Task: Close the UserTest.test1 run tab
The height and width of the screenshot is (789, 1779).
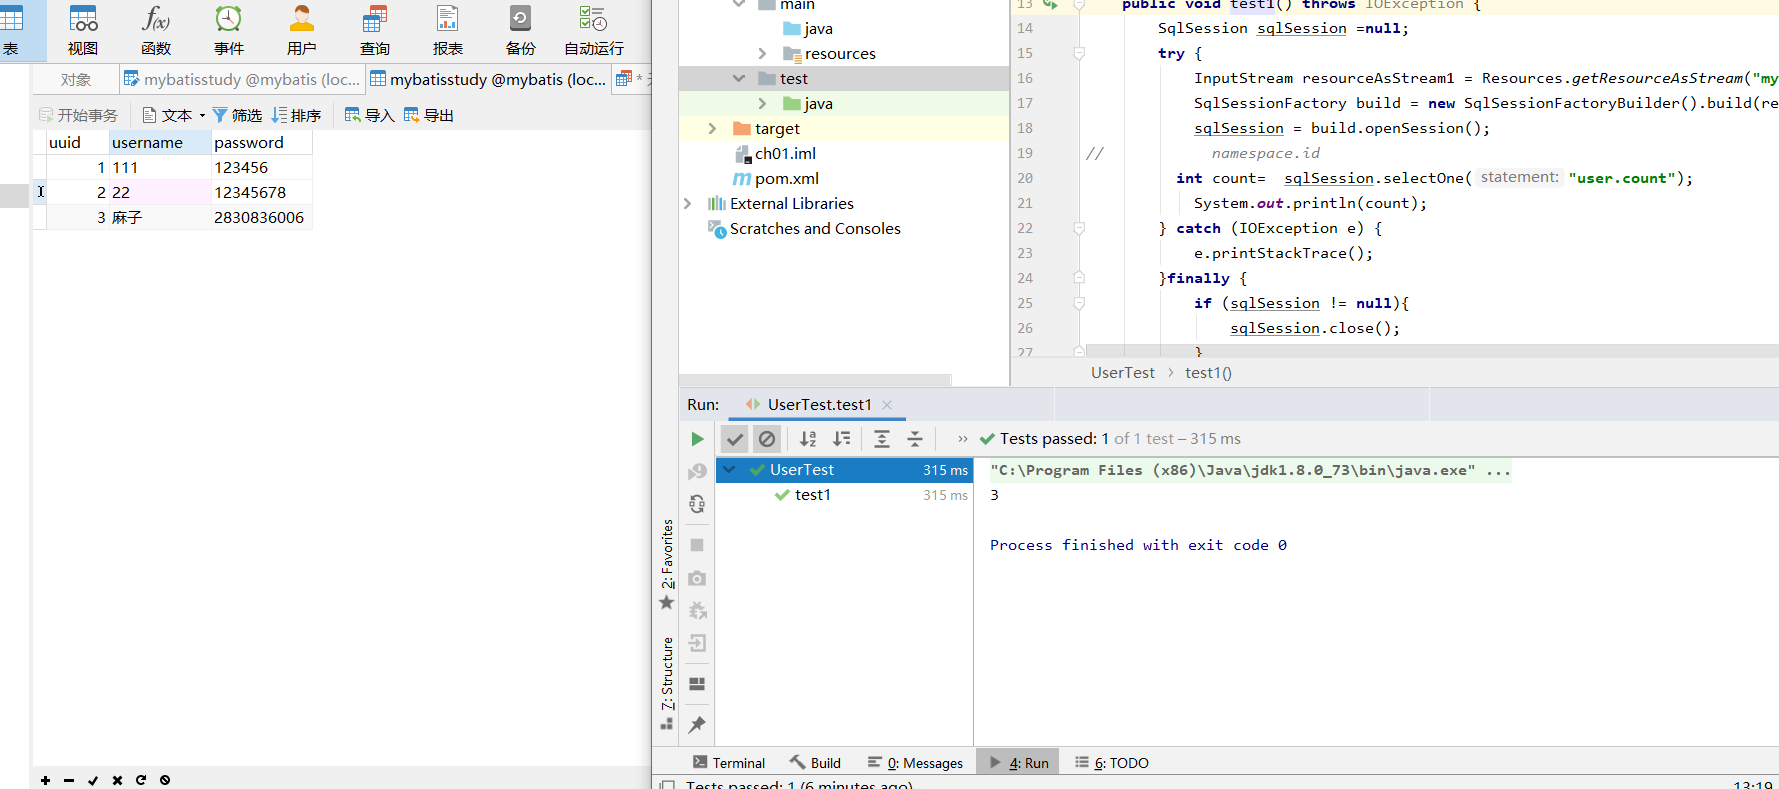Action: [887, 404]
